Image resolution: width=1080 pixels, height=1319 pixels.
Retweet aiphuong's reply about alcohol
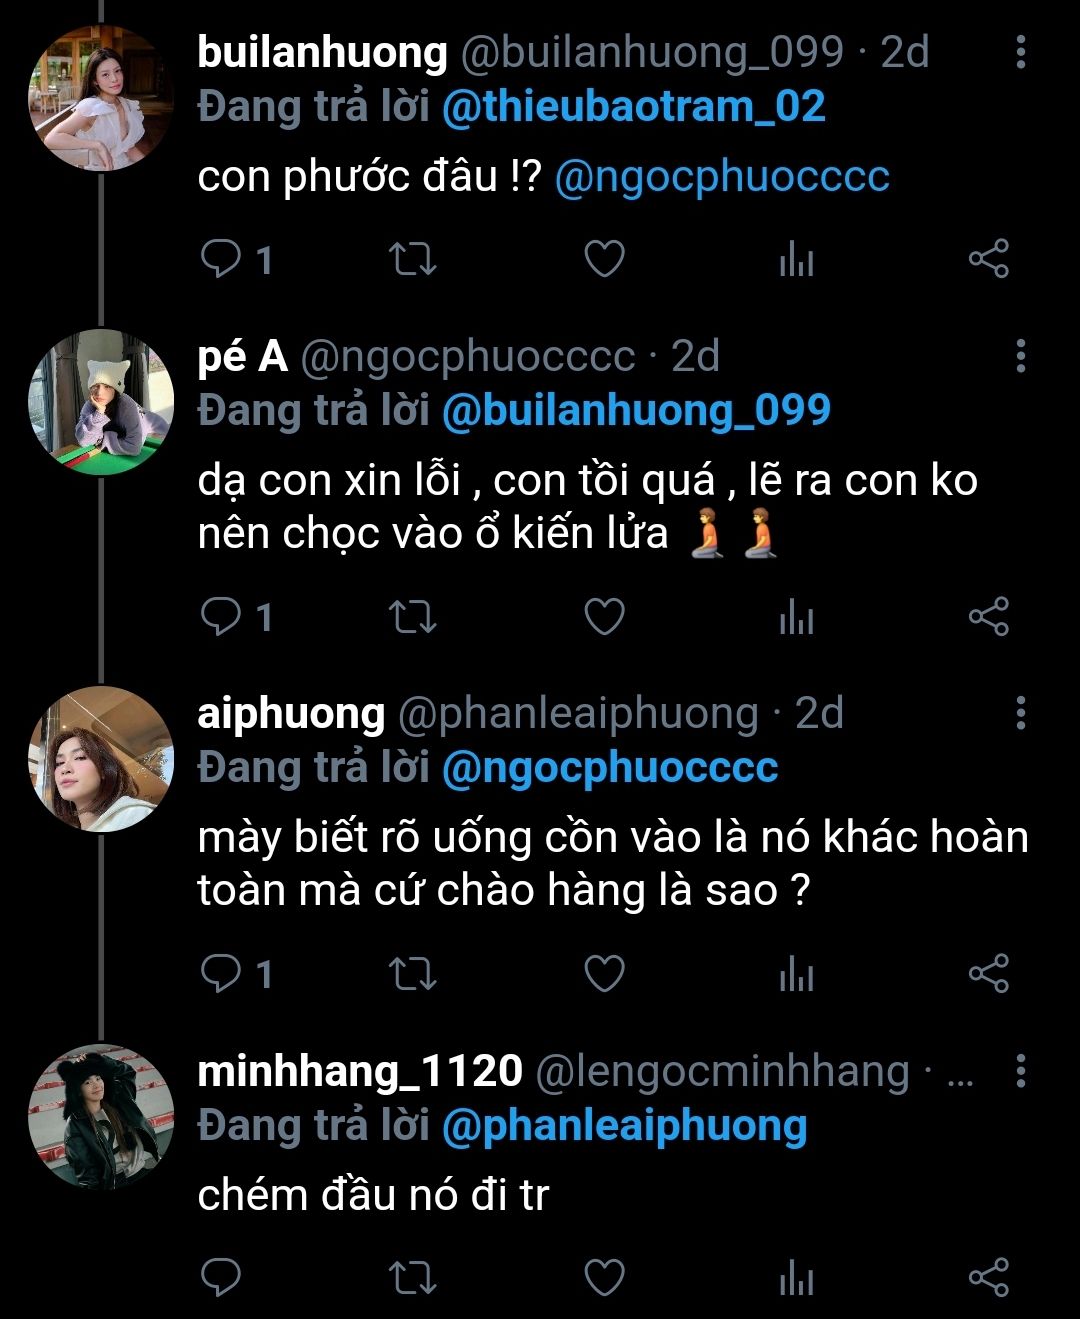412,974
